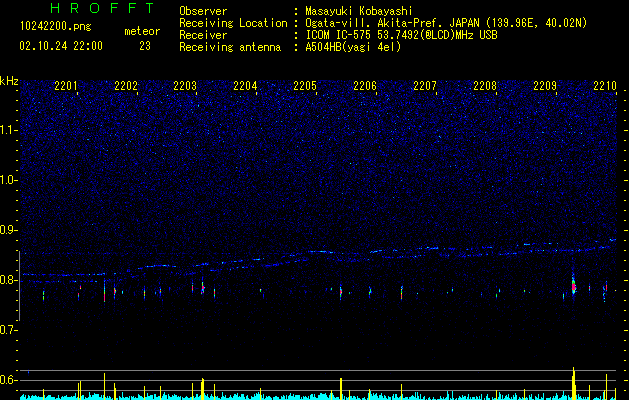Click the tallest yellow spike near 2209
The width and height of the screenshot is (629, 400).
[x=574, y=383]
